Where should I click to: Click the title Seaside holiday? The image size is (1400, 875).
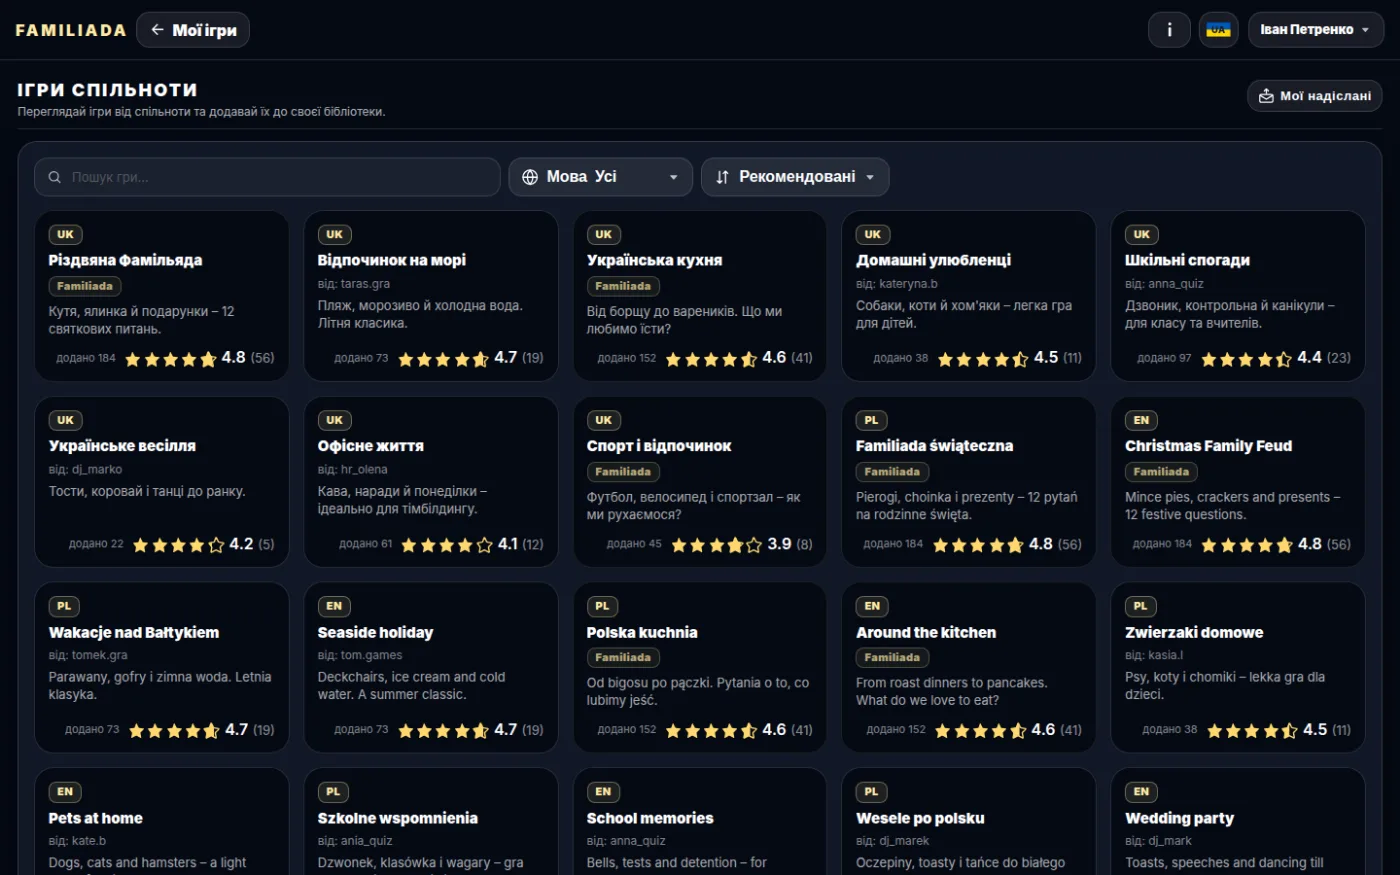376,632
